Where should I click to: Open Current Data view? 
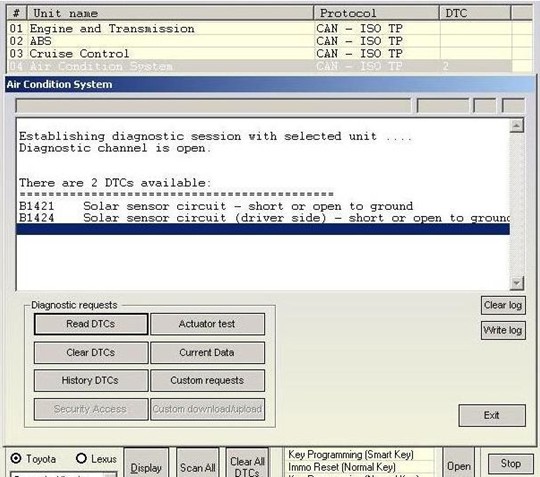(x=207, y=352)
